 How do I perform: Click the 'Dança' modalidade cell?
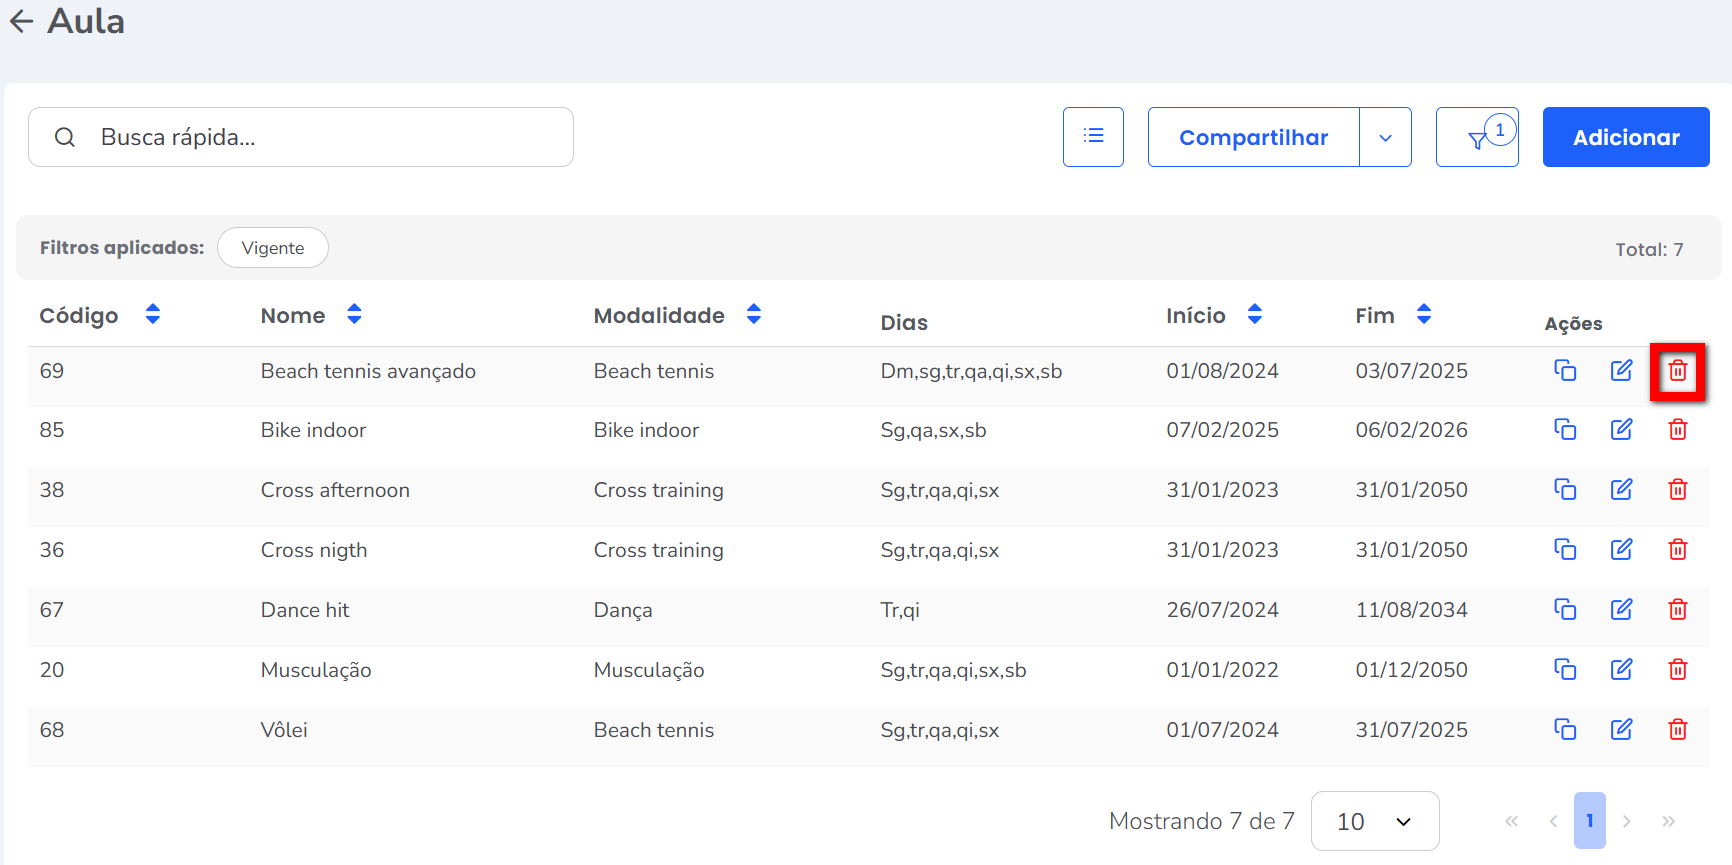pos(623,611)
